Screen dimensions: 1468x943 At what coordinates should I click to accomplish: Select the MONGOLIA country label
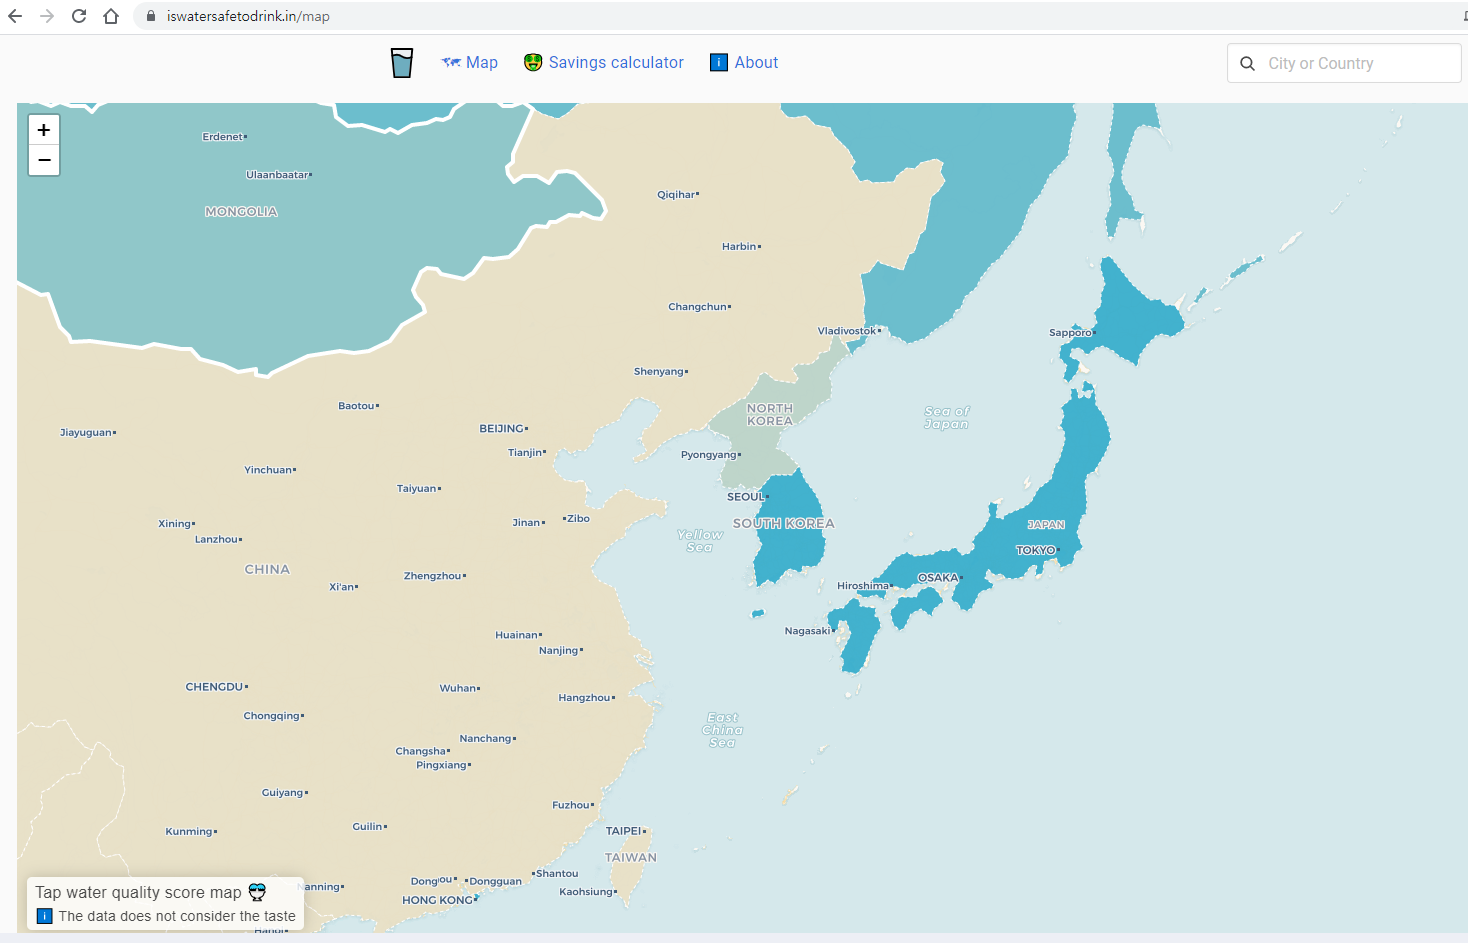[241, 211]
